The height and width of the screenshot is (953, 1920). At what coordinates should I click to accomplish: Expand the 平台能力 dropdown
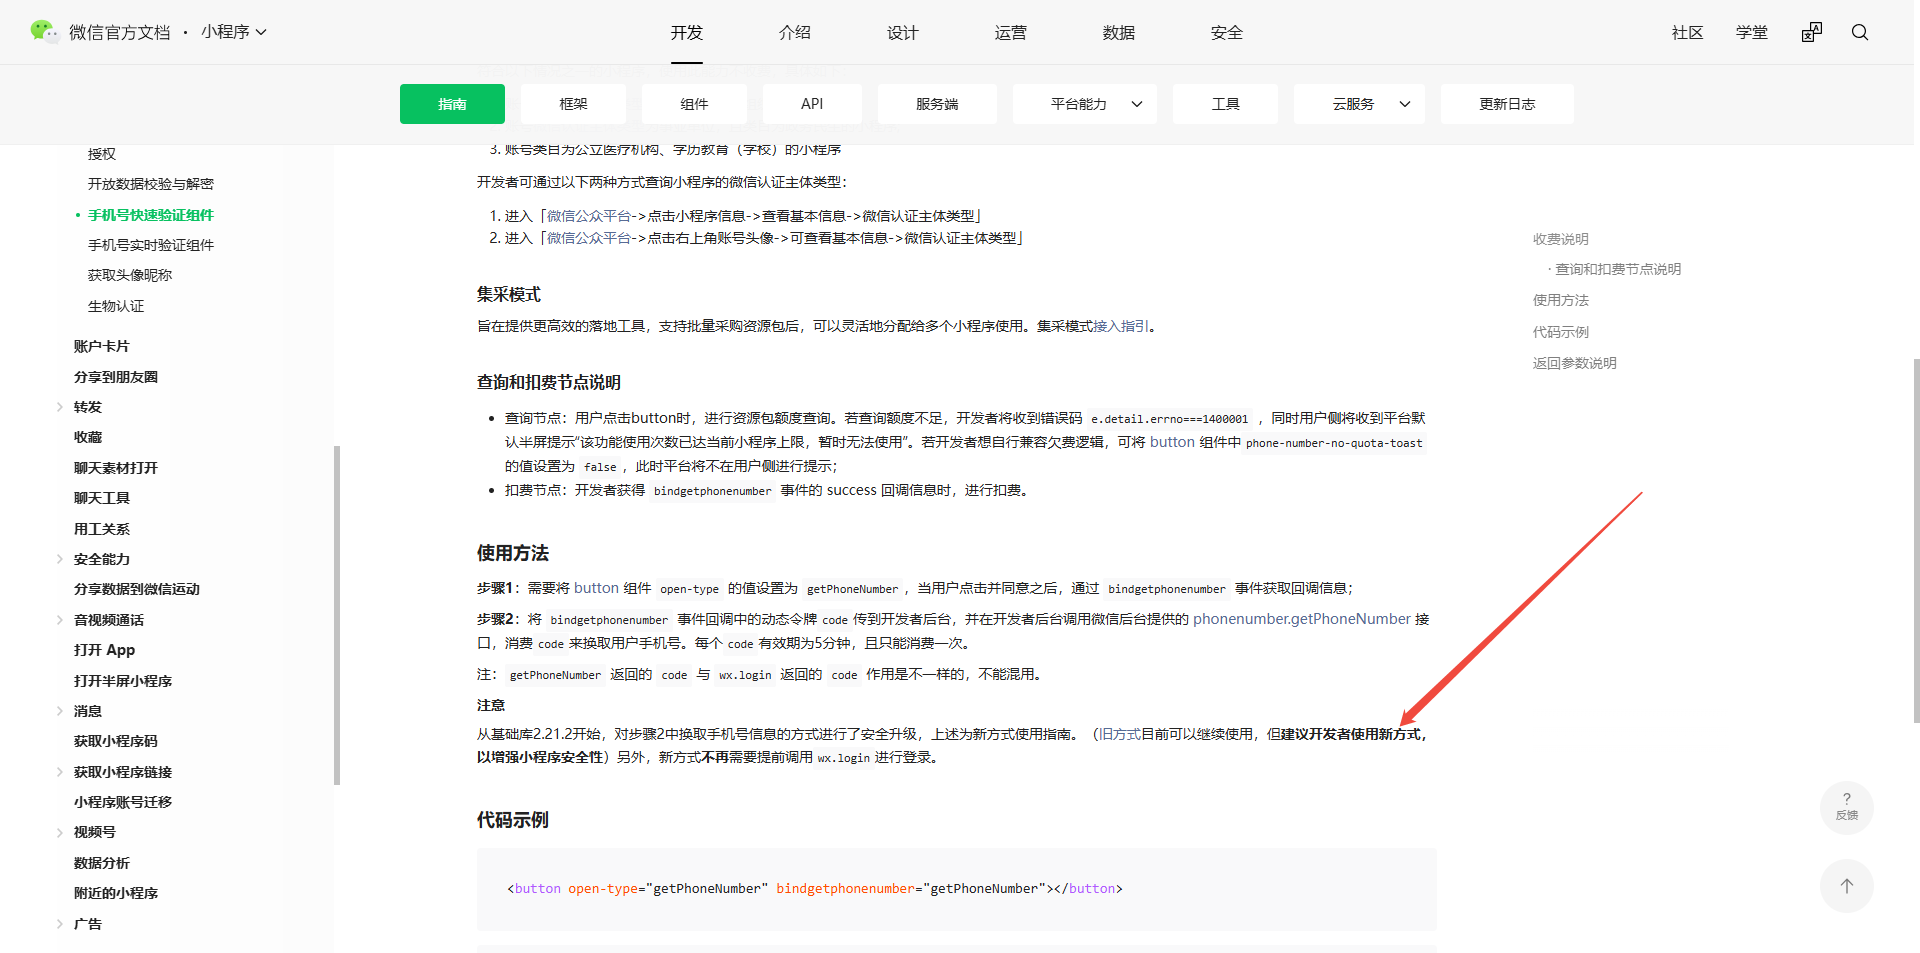point(1084,104)
